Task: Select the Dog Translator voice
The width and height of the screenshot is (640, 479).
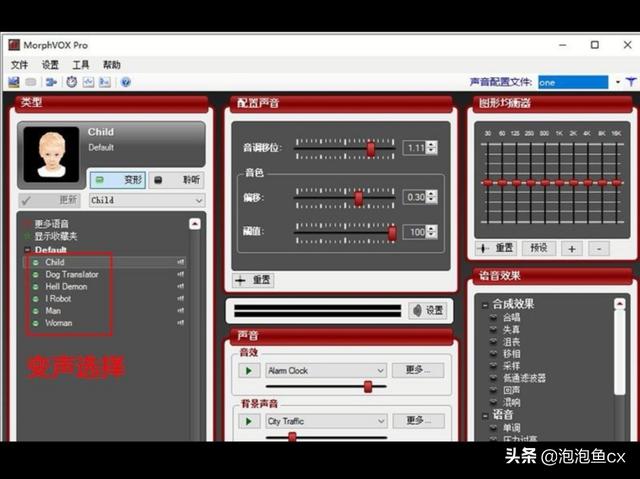Action: 72,274
